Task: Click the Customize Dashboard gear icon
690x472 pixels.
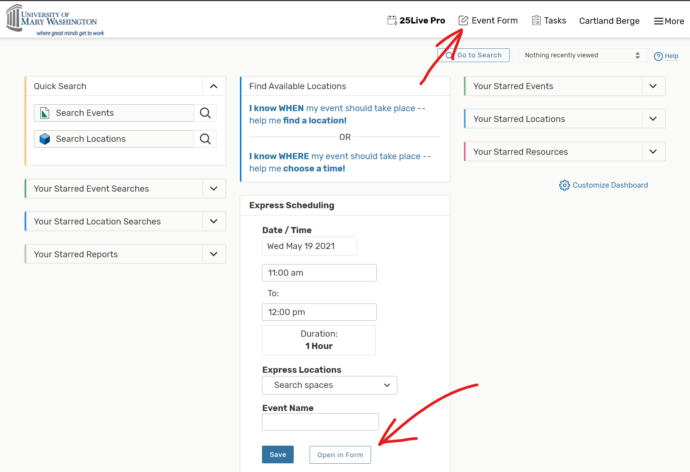Action: 564,185
